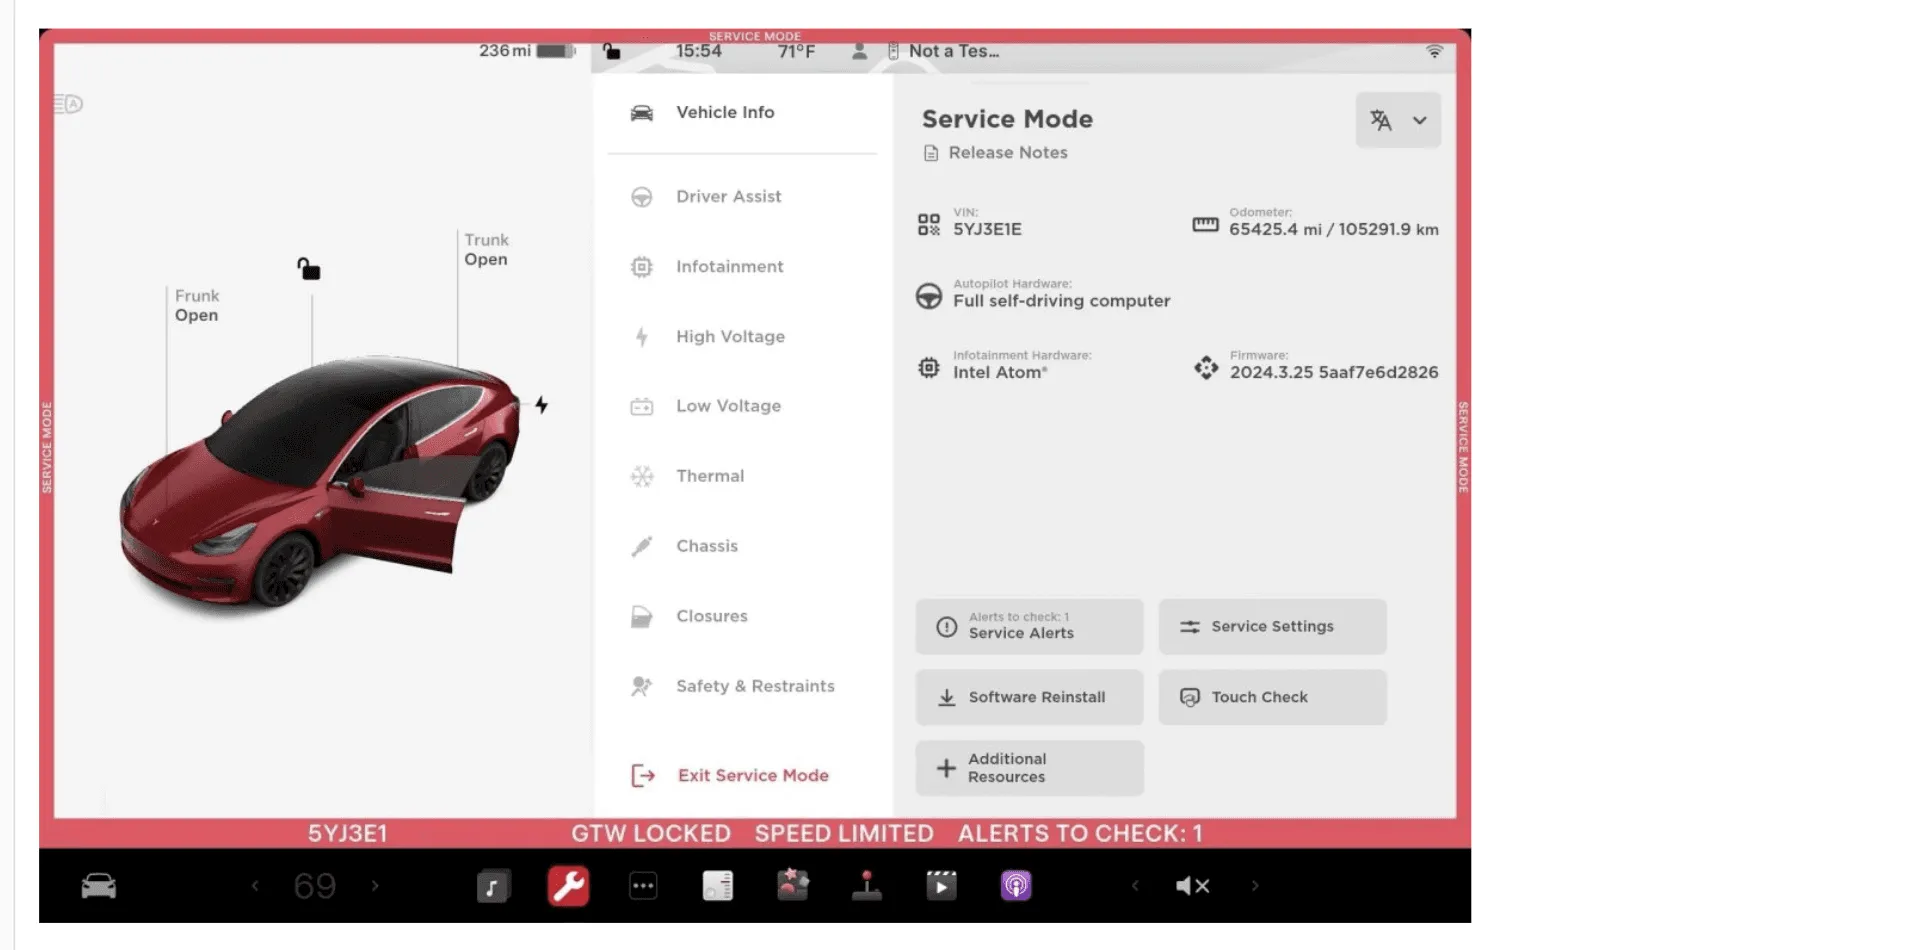Select the VIN value 5YJ3E1E
This screenshot has height=950, width=1912.
point(987,229)
